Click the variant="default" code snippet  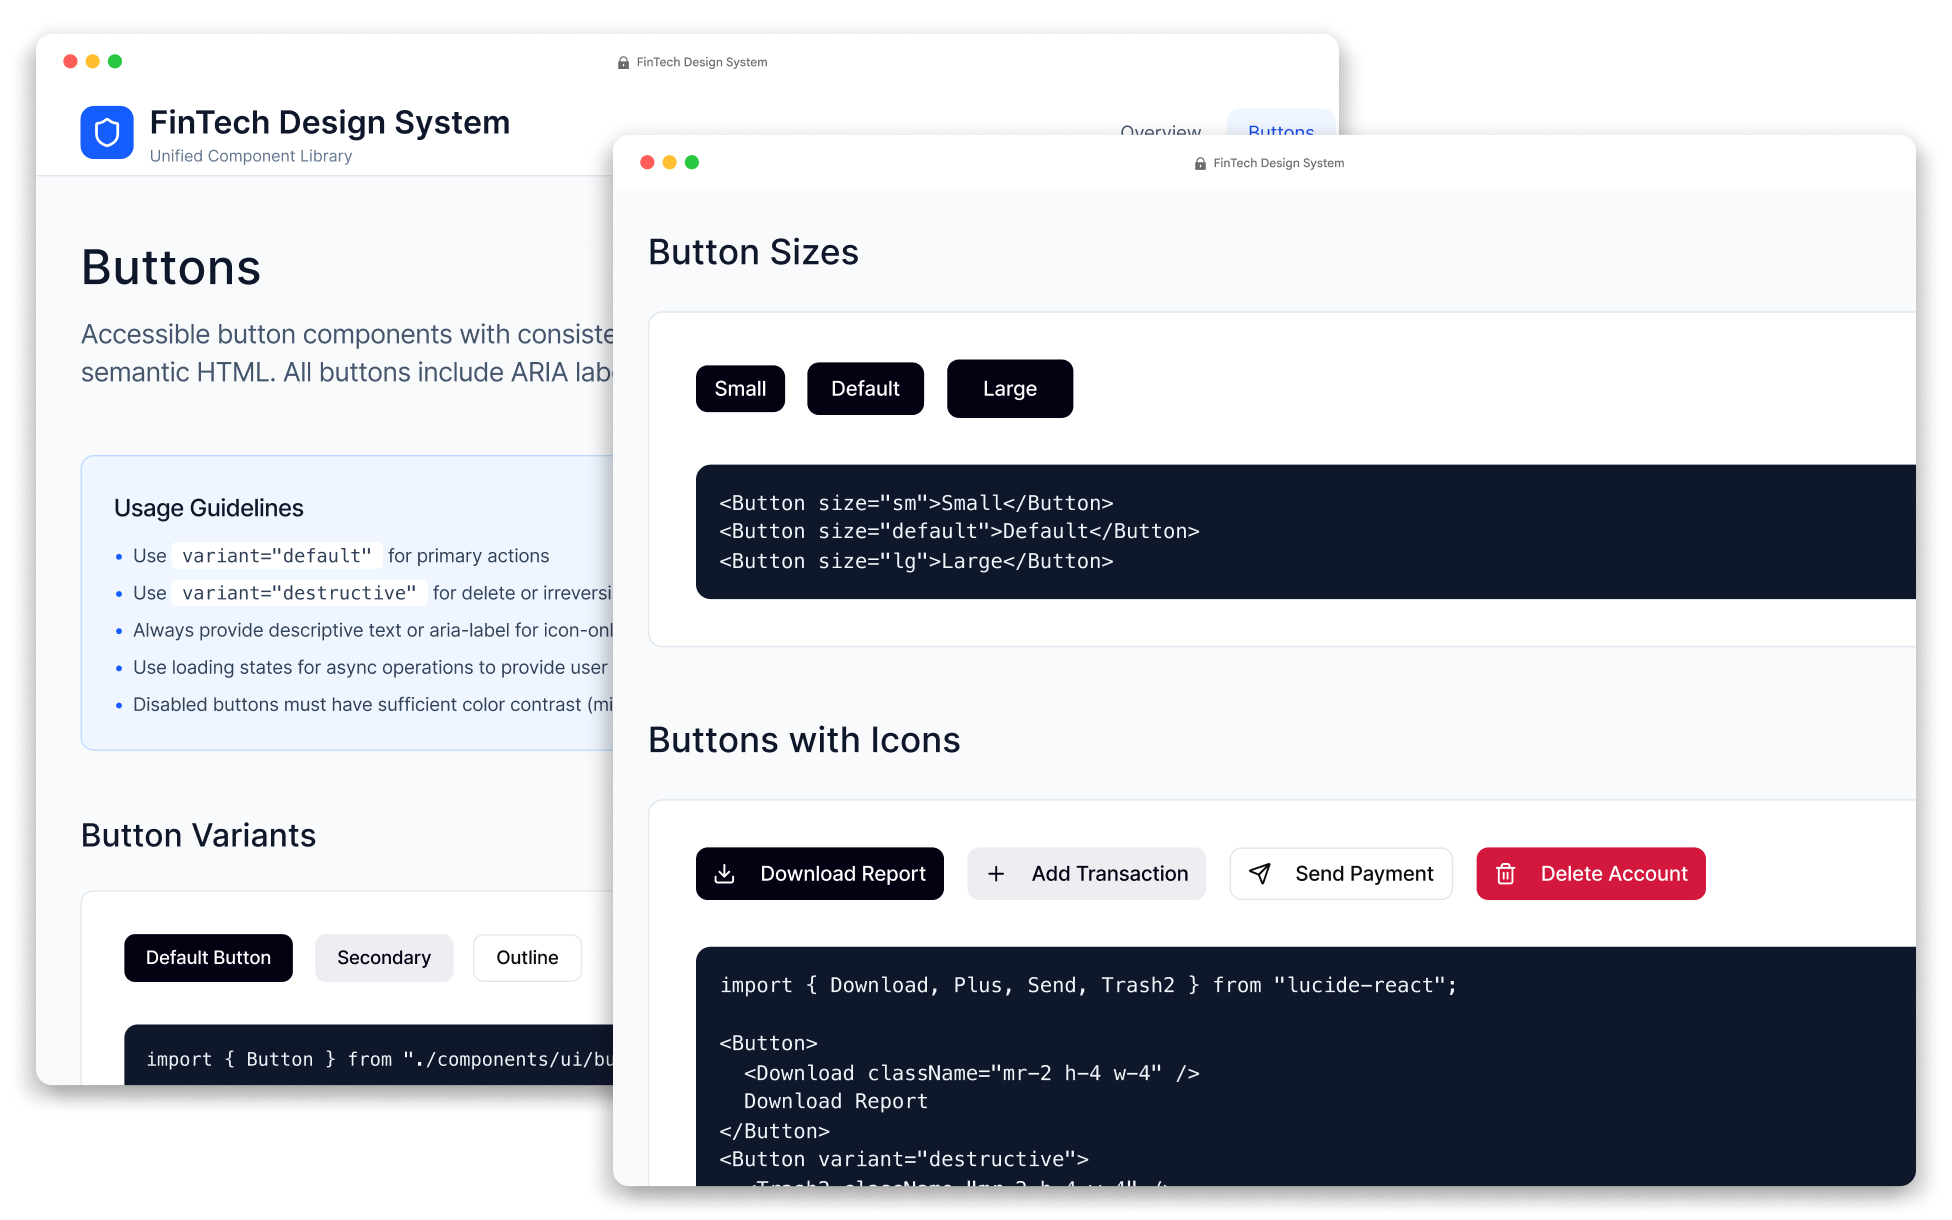pos(277,556)
